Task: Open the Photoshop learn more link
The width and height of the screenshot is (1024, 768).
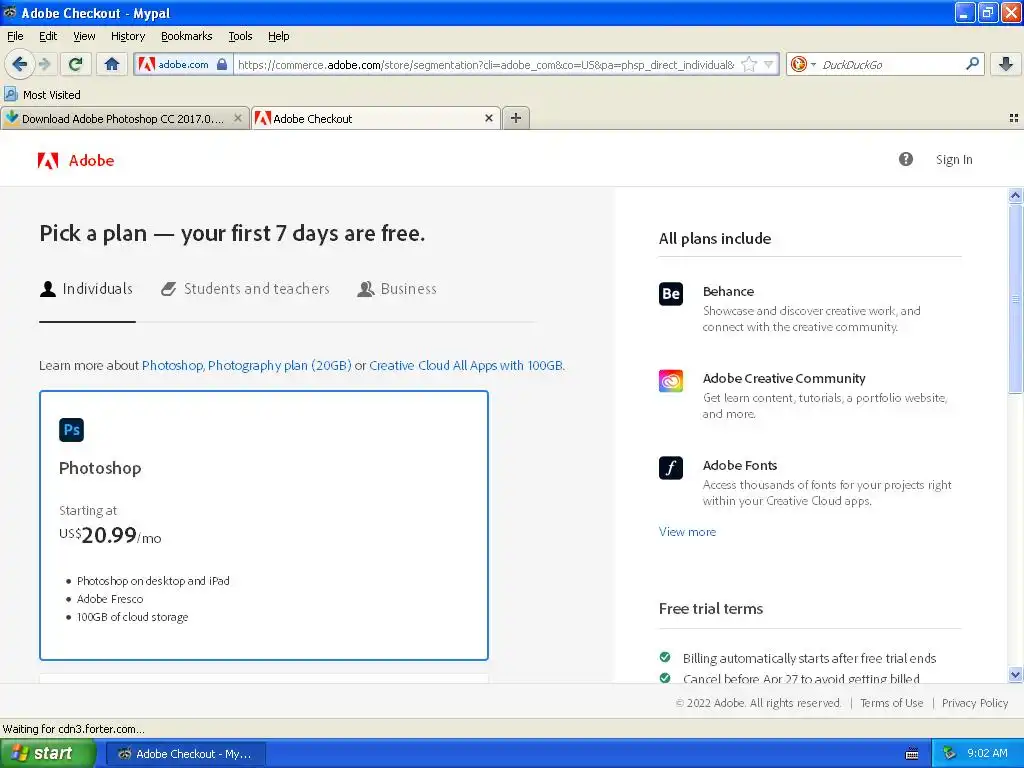Action: point(172,365)
